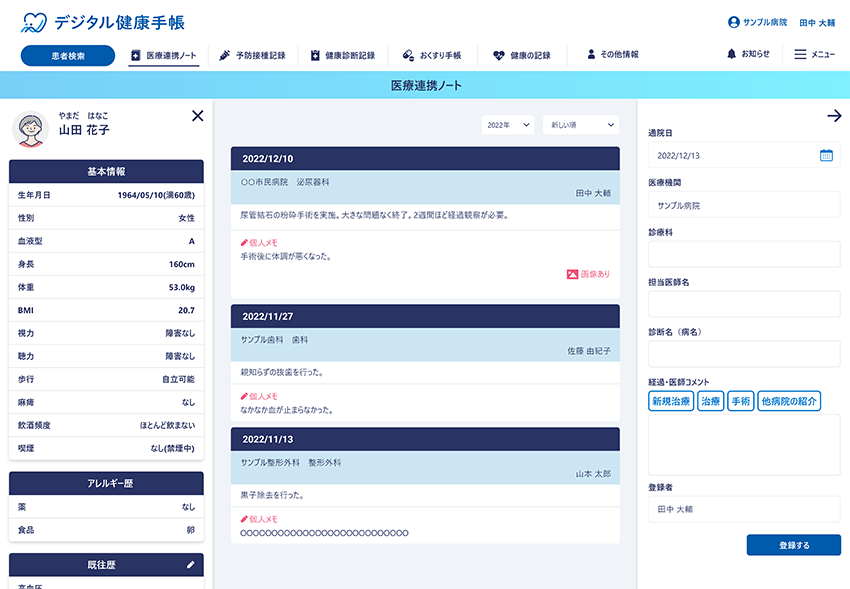Click the 2022/11/13 entry header
Viewport: 850px width, 589px height.
(425, 439)
